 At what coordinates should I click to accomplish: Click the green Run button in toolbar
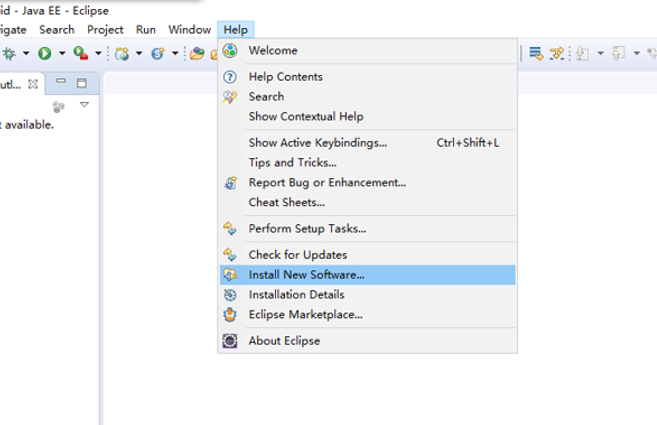pos(45,53)
